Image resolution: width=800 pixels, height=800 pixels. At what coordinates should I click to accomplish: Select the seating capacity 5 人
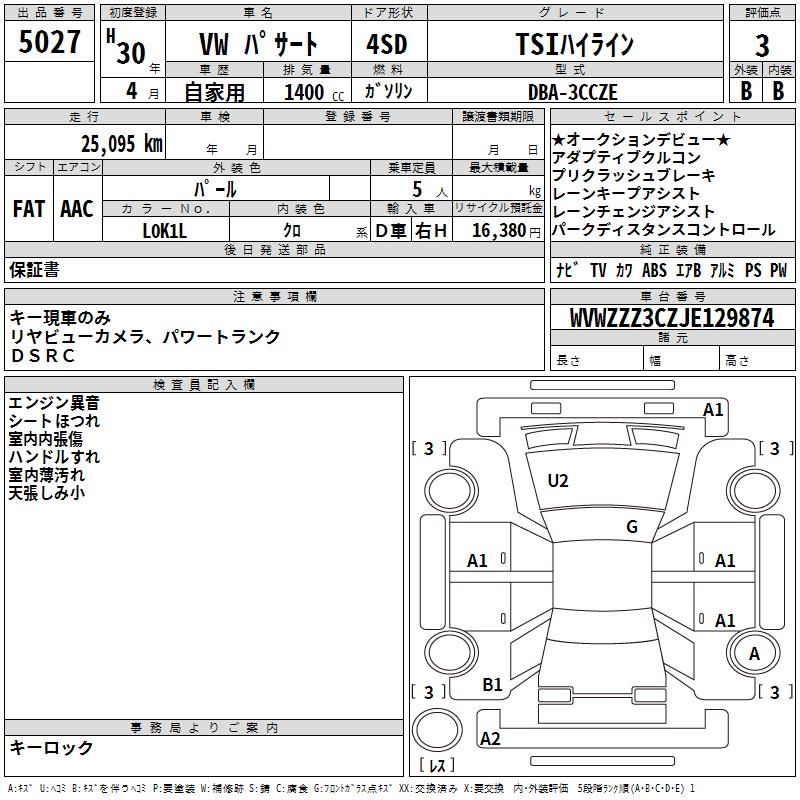[x=429, y=190]
